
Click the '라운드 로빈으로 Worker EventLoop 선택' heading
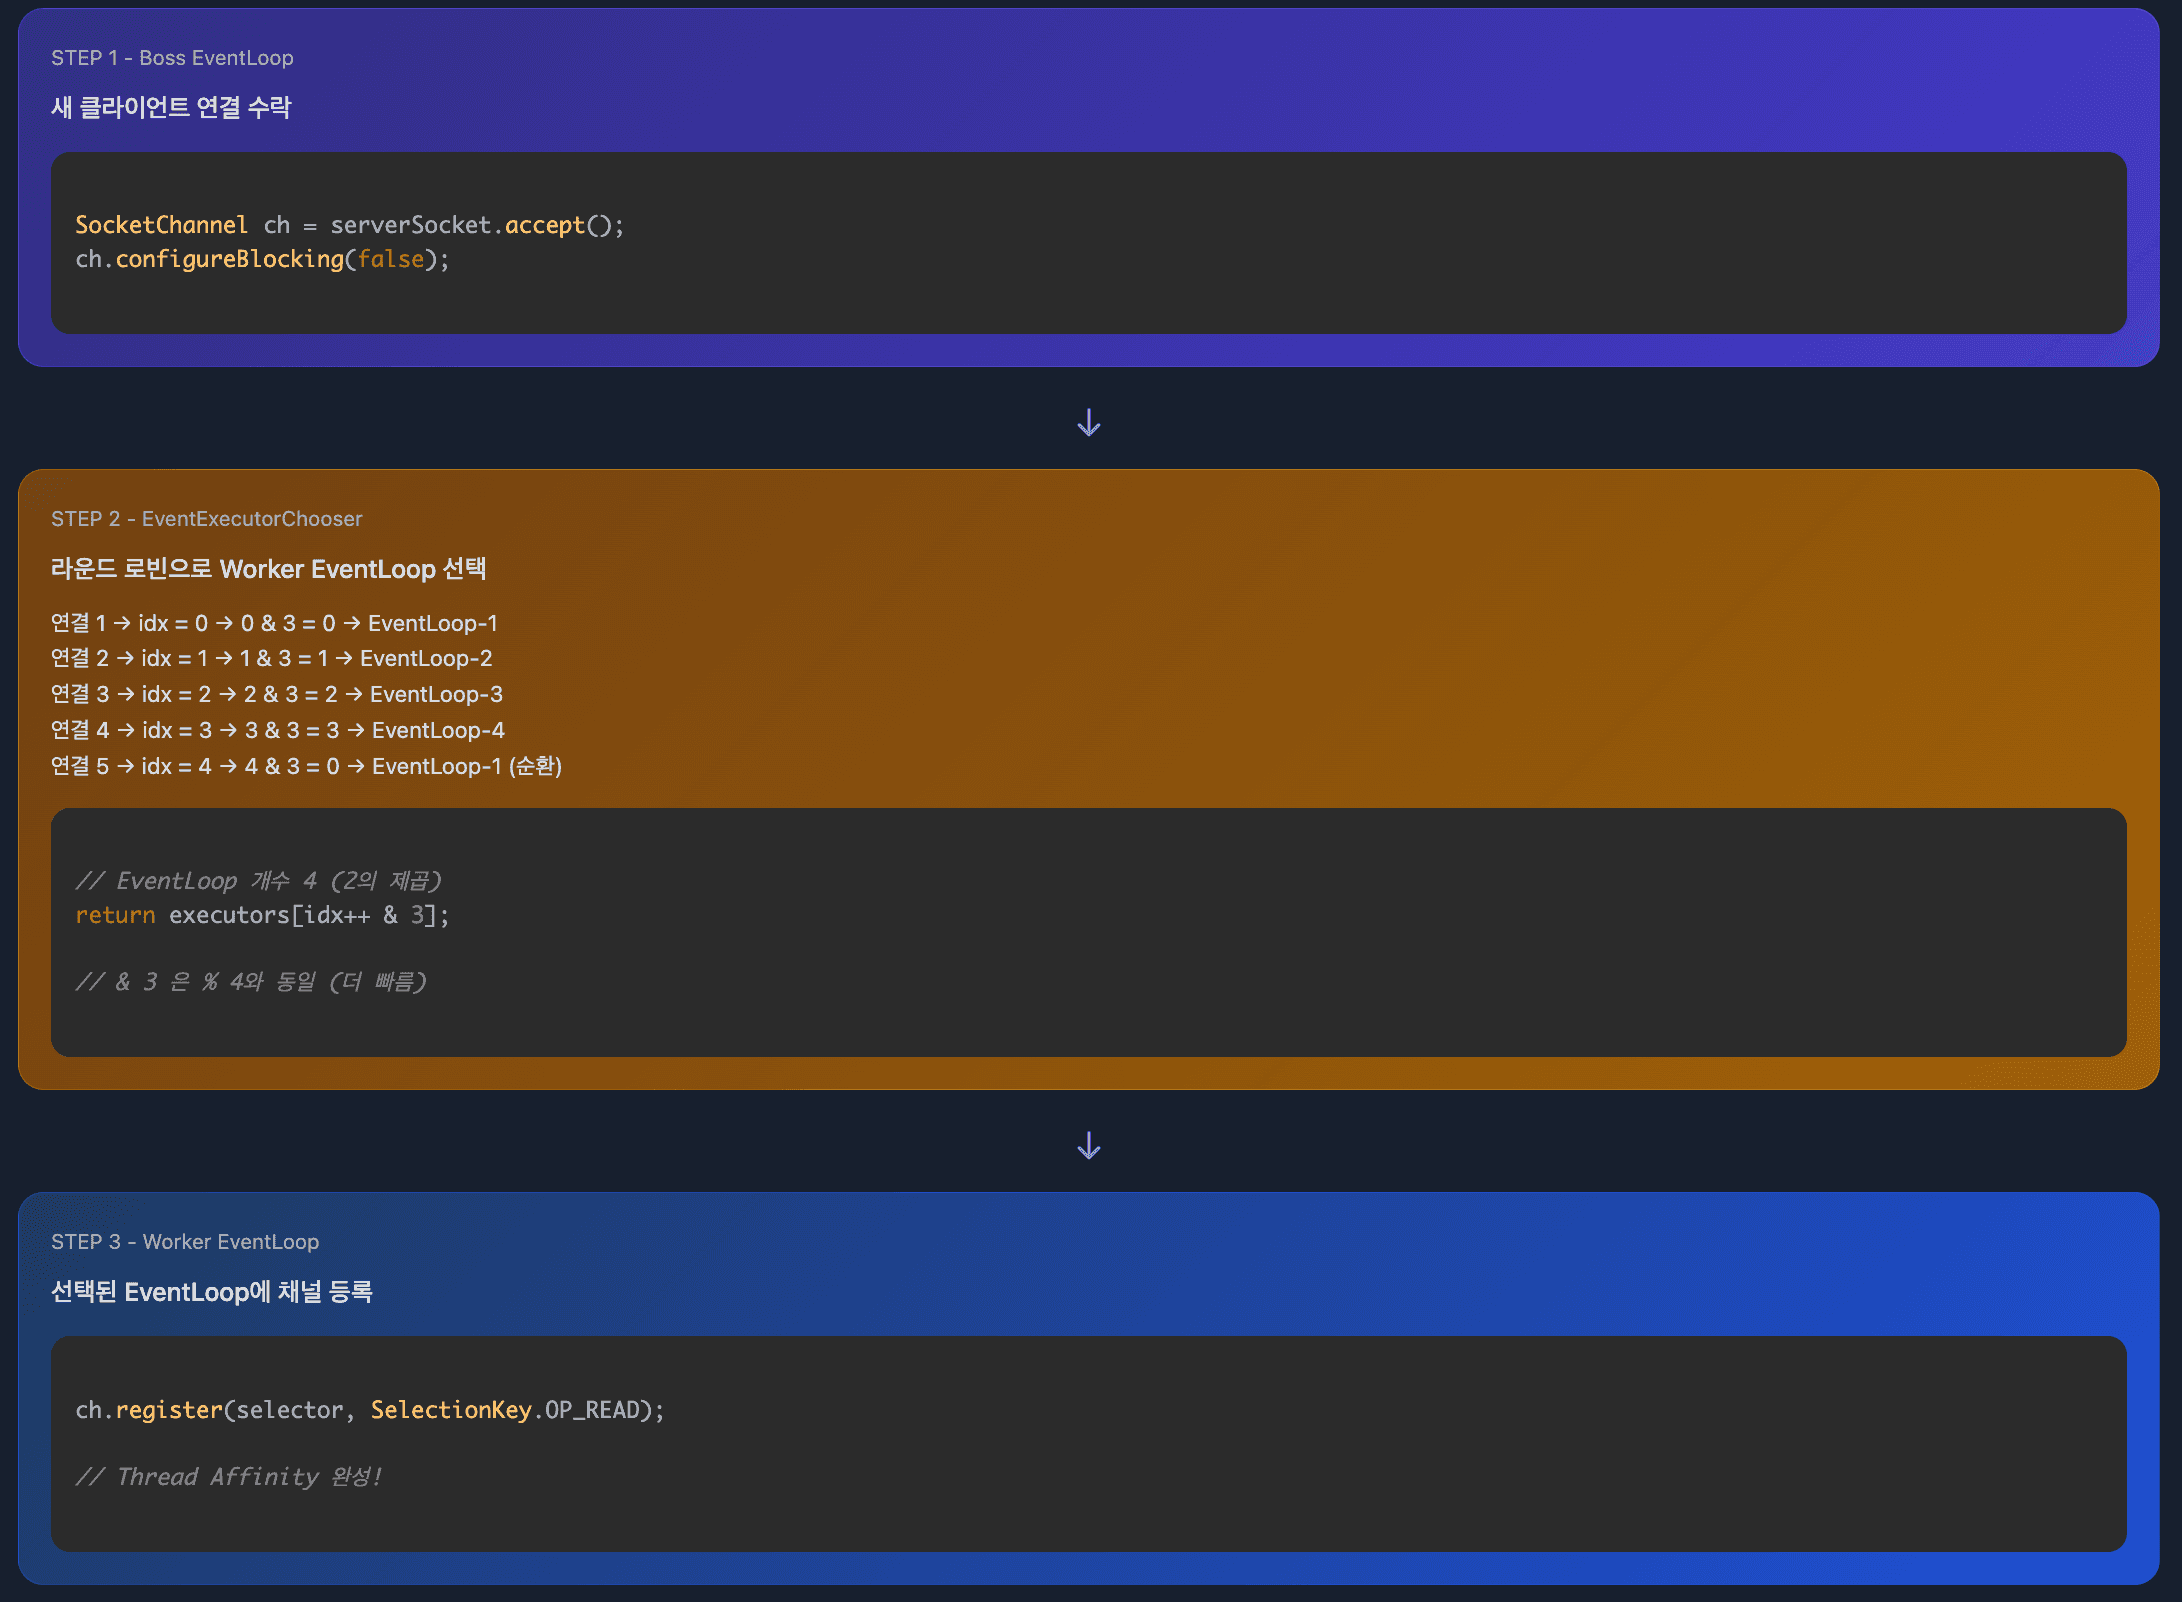[x=268, y=569]
